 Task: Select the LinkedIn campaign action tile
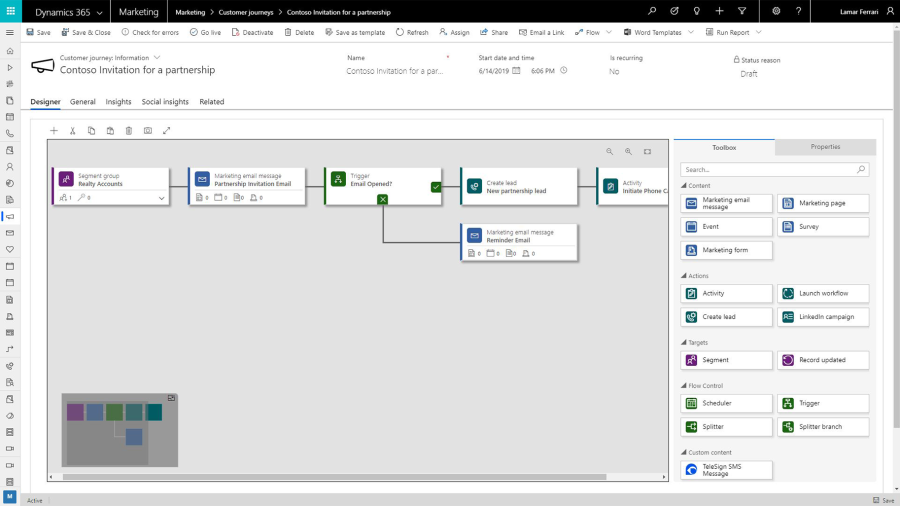click(823, 317)
